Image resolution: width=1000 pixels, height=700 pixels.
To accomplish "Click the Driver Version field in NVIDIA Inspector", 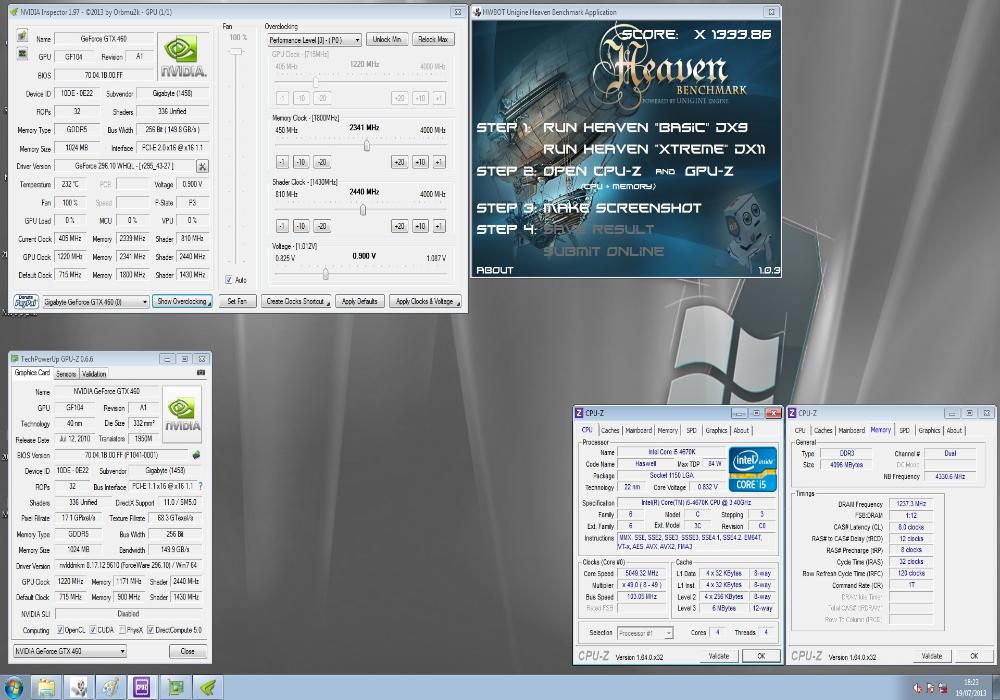I will (x=124, y=166).
